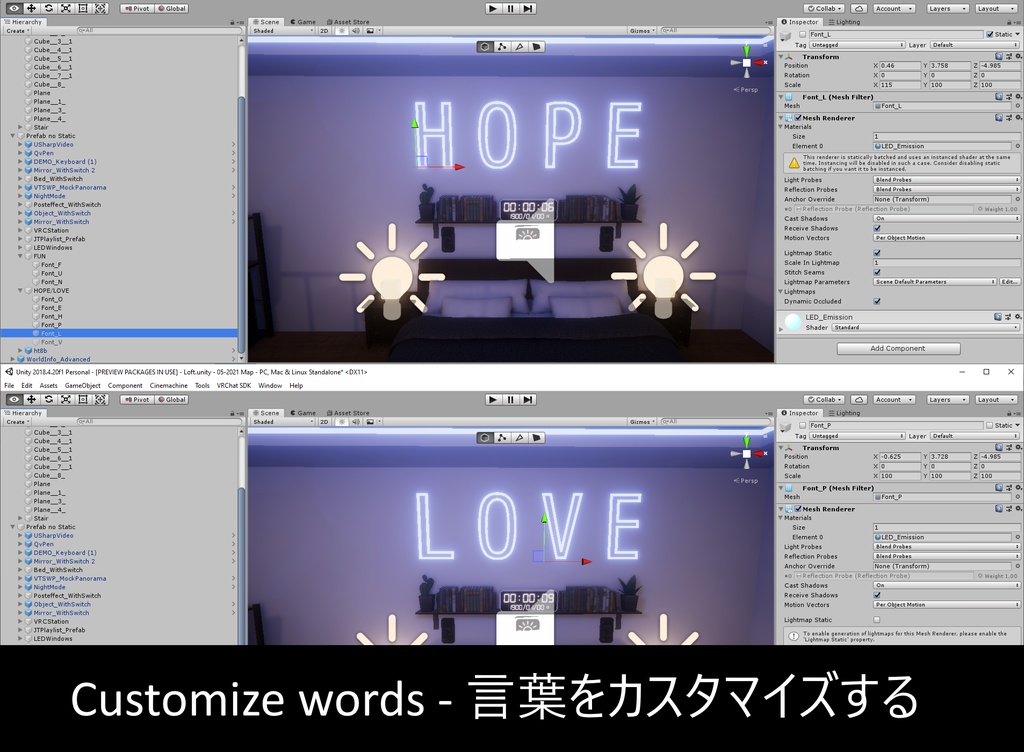The image size is (1024, 752).
Task: Open the GameObject menu
Action: pos(82,386)
